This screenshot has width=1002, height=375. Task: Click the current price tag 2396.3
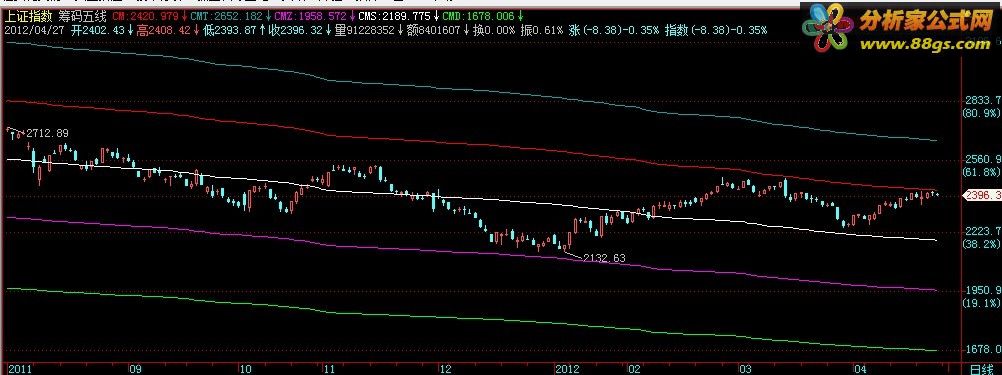984,195
